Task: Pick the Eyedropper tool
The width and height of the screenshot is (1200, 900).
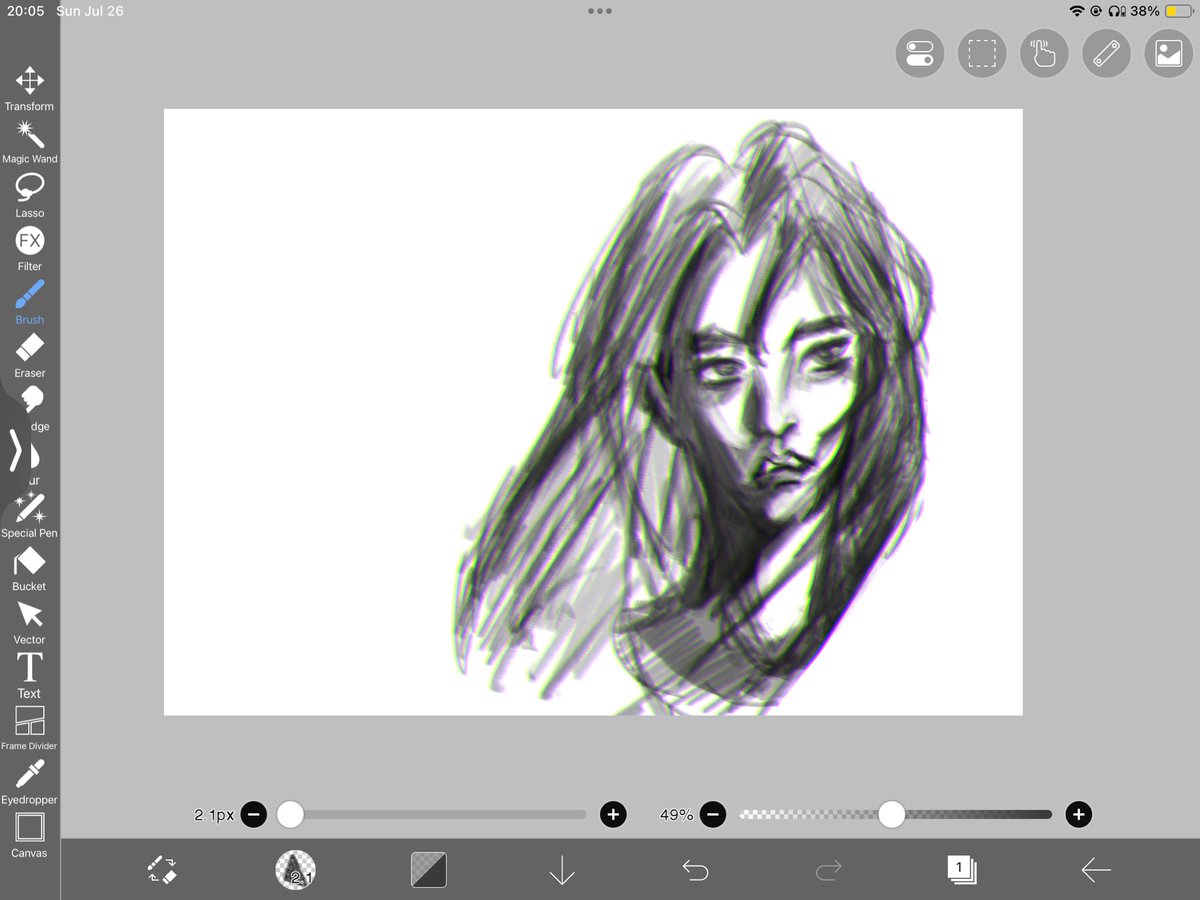Action: pos(29,782)
